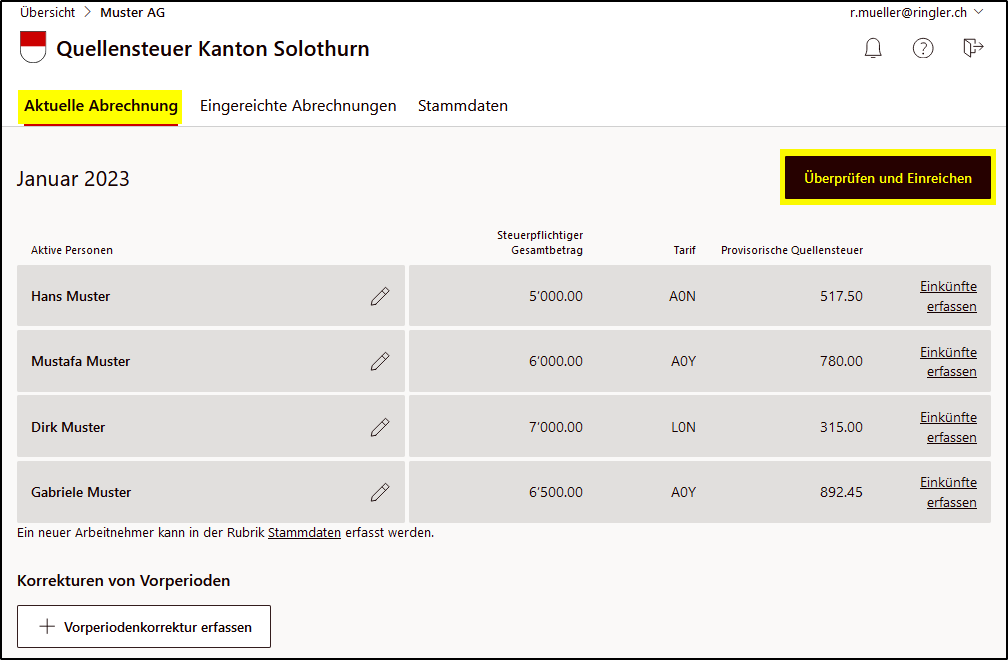Click Einkünfte erfassen for Dirk Muster
The width and height of the screenshot is (1008, 660).
pyautogui.click(x=948, y=427)
